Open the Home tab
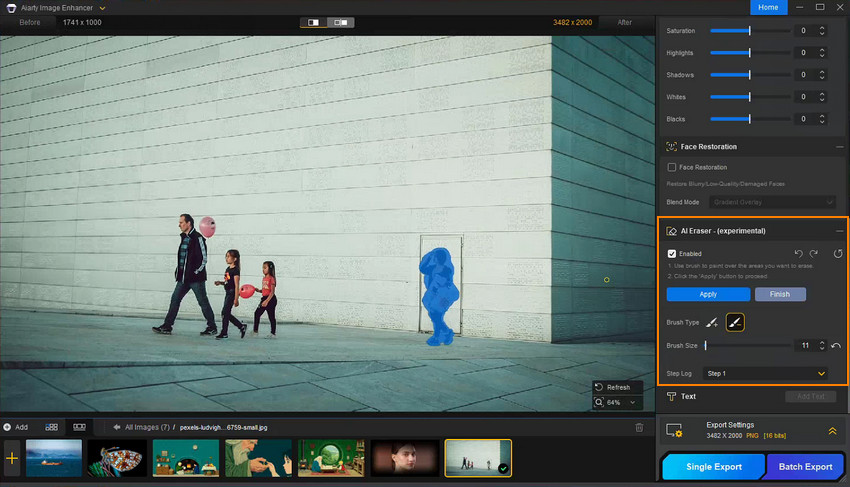 768,7
